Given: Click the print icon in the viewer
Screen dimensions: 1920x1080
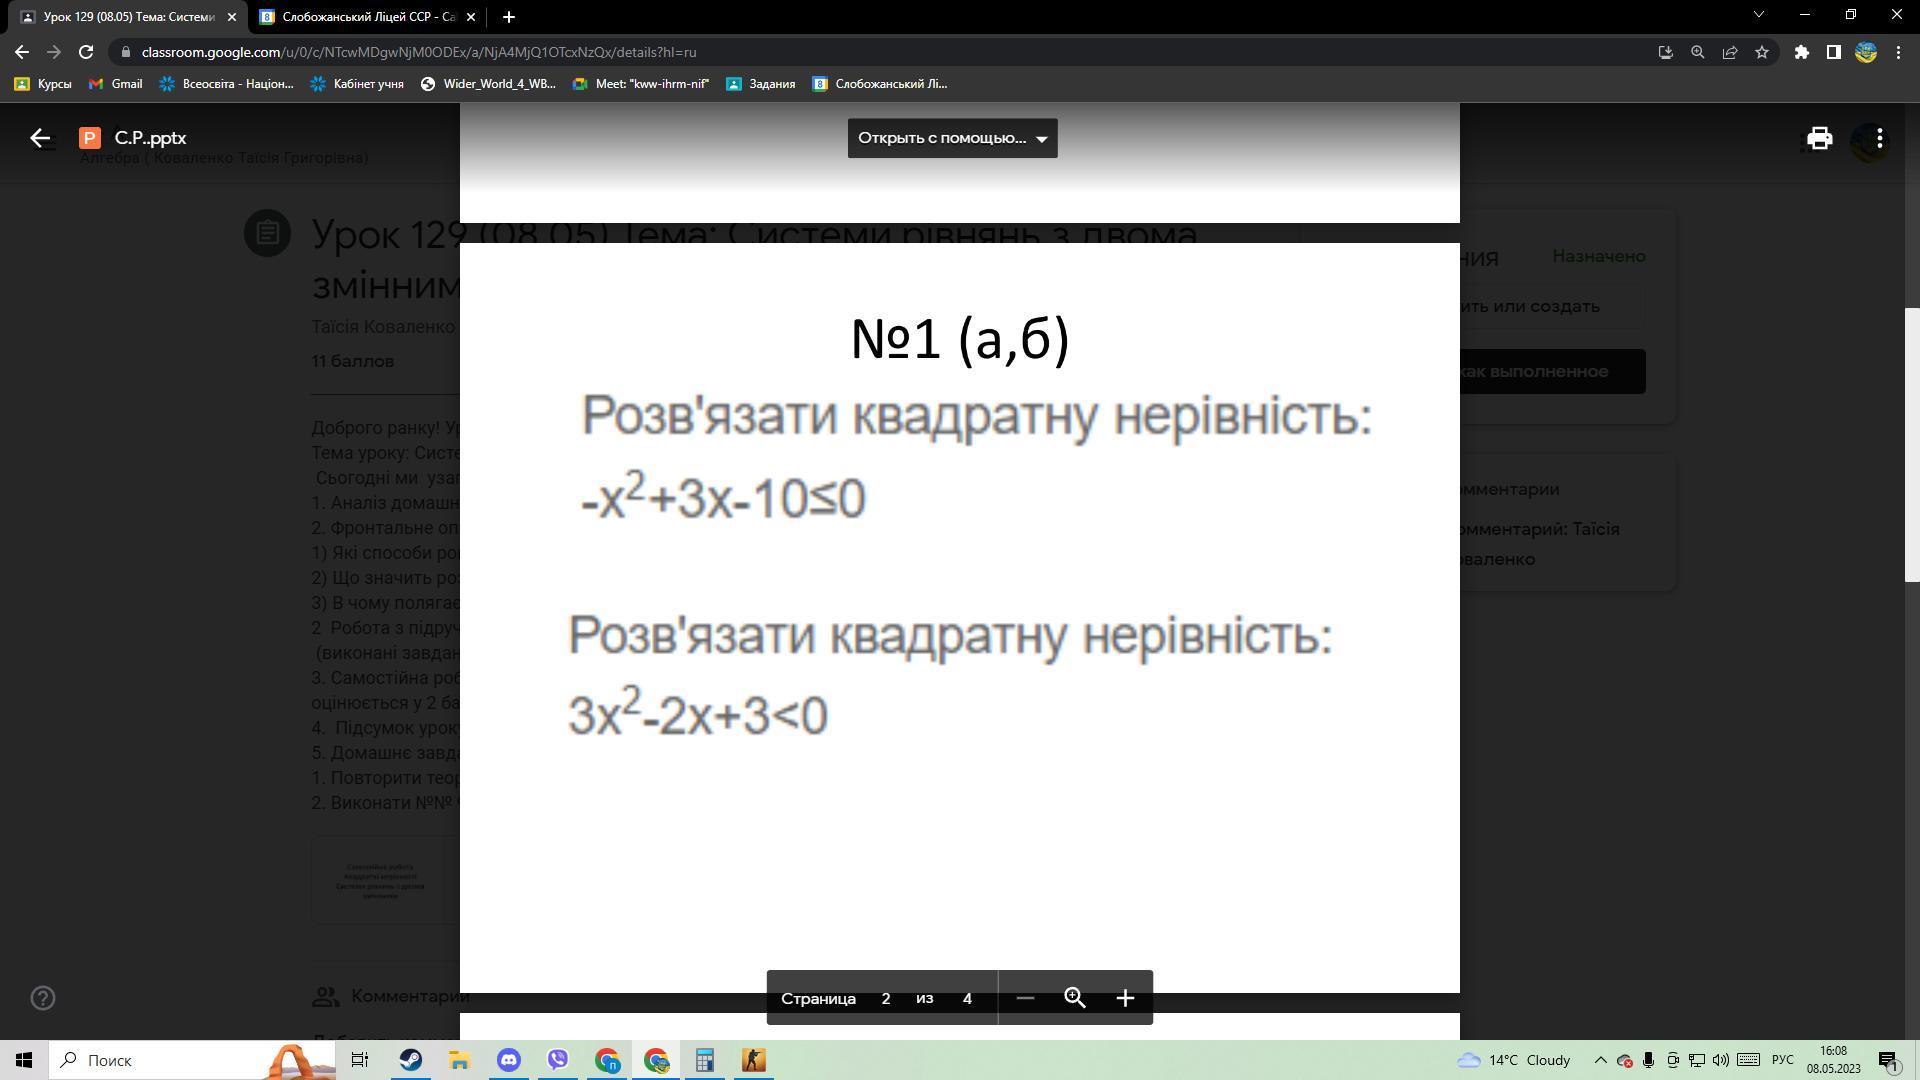Looking at the screenshot, I should [1819, 138].
